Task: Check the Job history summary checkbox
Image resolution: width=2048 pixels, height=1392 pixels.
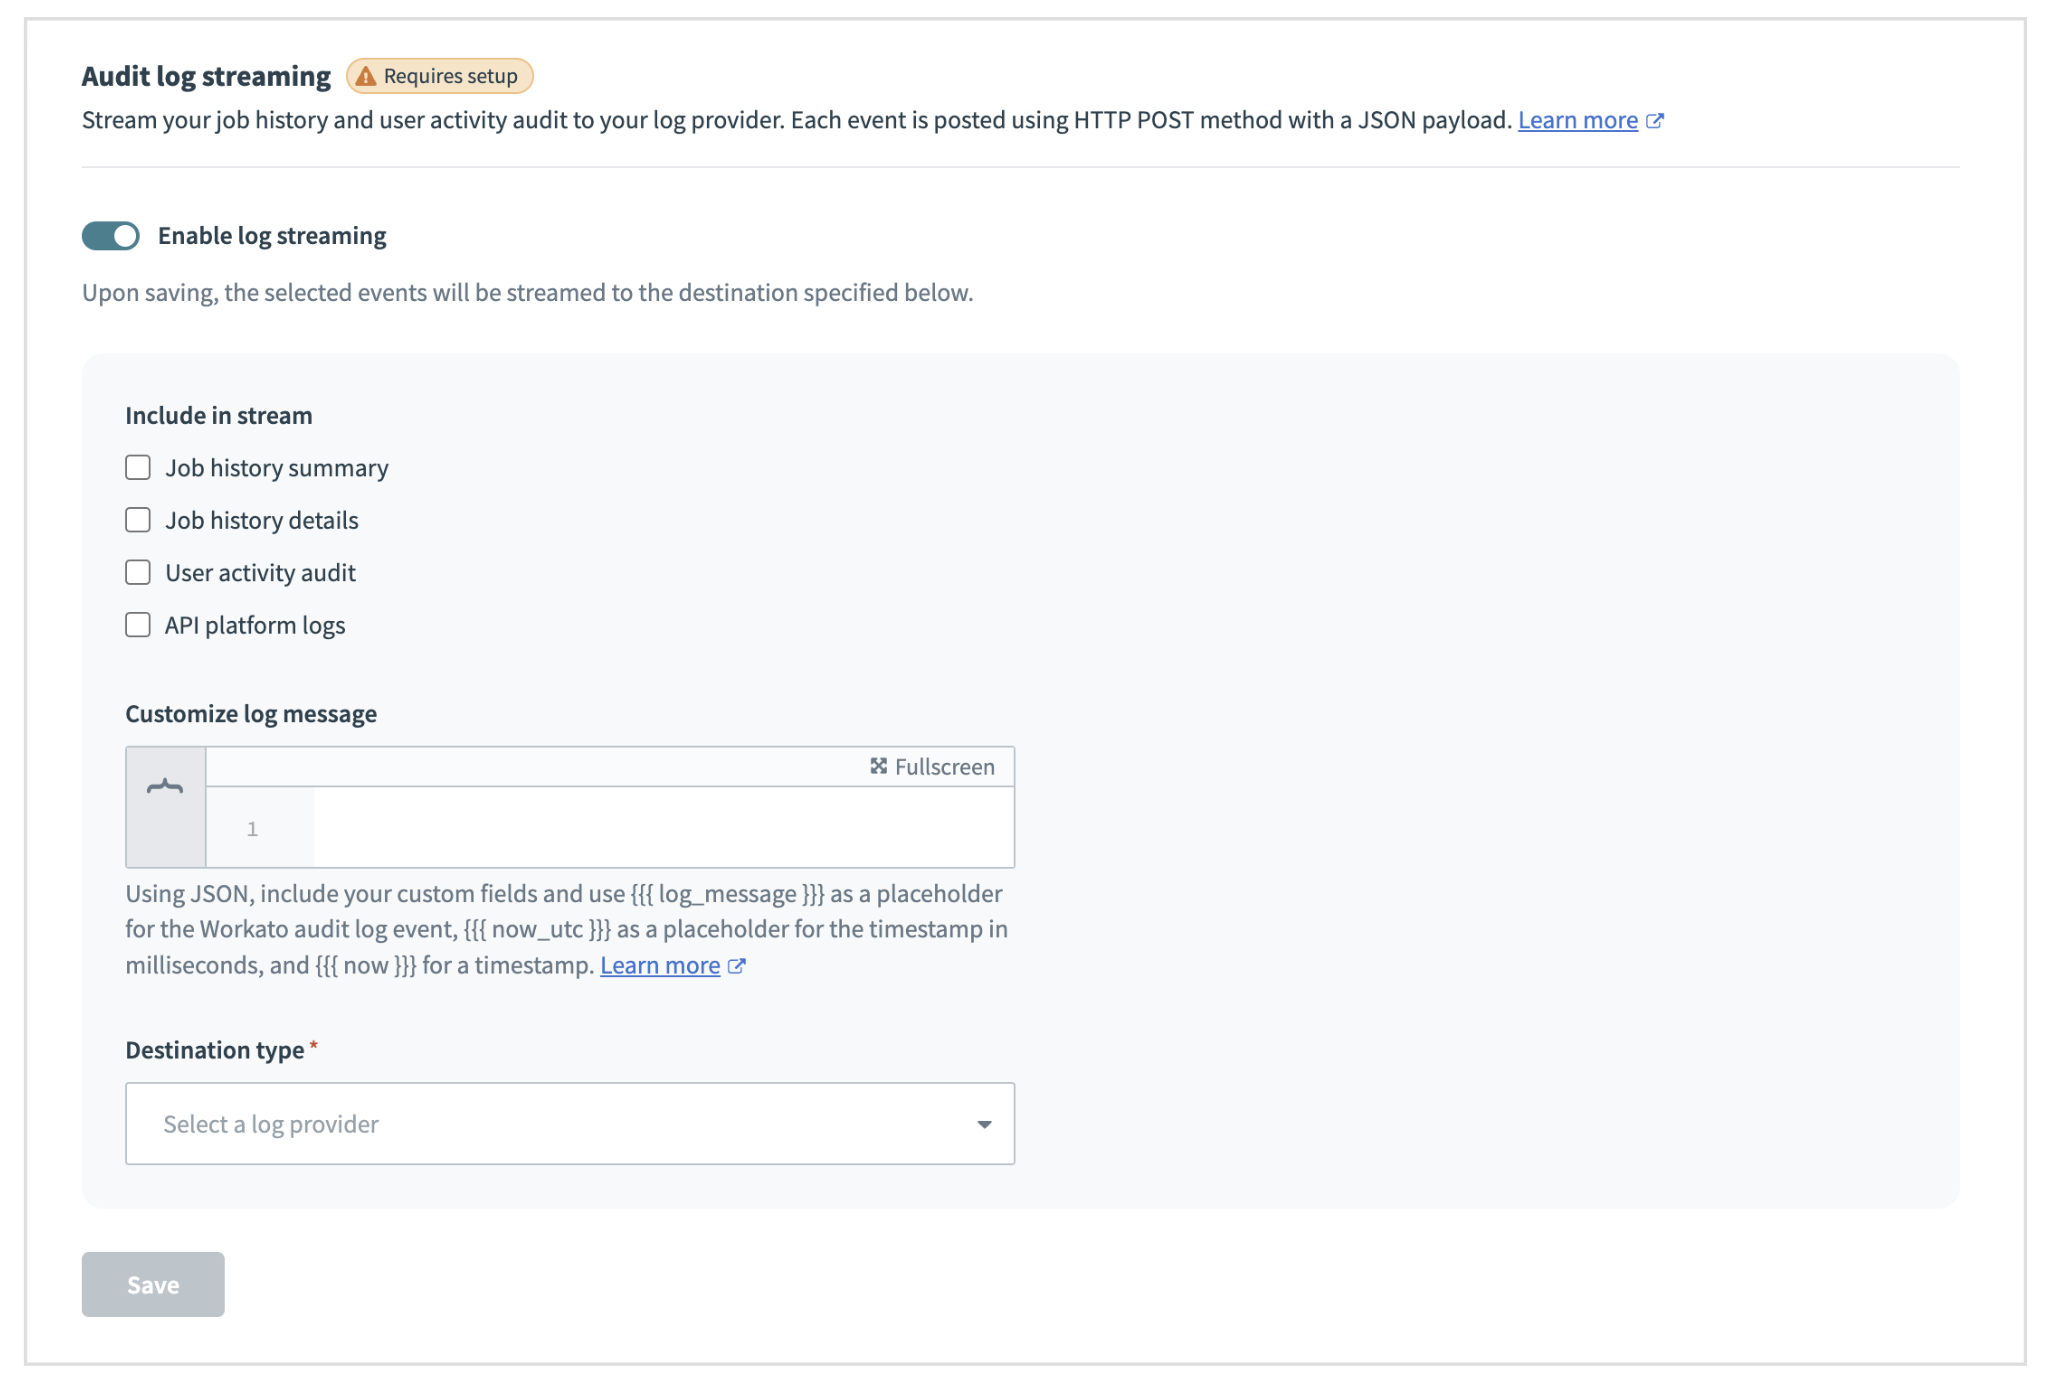Action: pos(138,467)
